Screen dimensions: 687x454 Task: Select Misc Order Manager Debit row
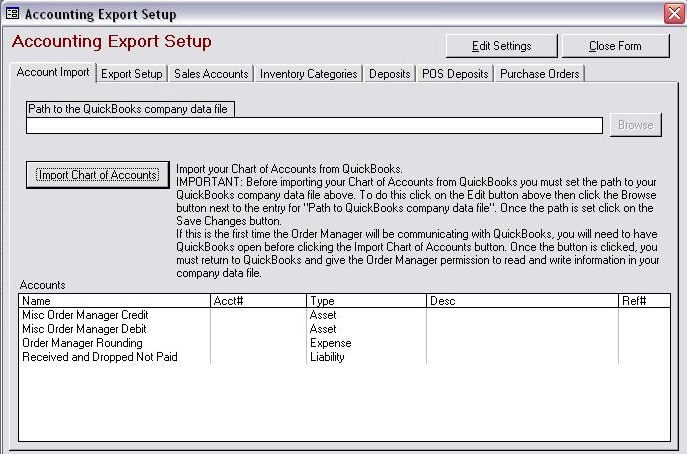pyautogui.click(x=344, y=329)
